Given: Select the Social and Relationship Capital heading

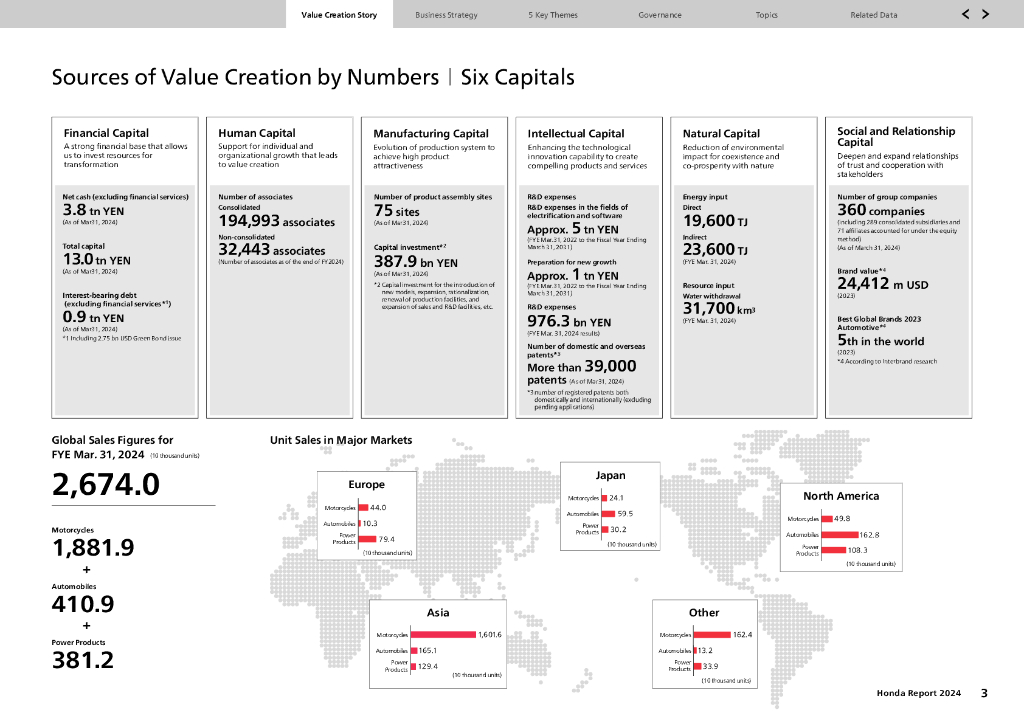Looking at the screenshot, I should 896,136.
